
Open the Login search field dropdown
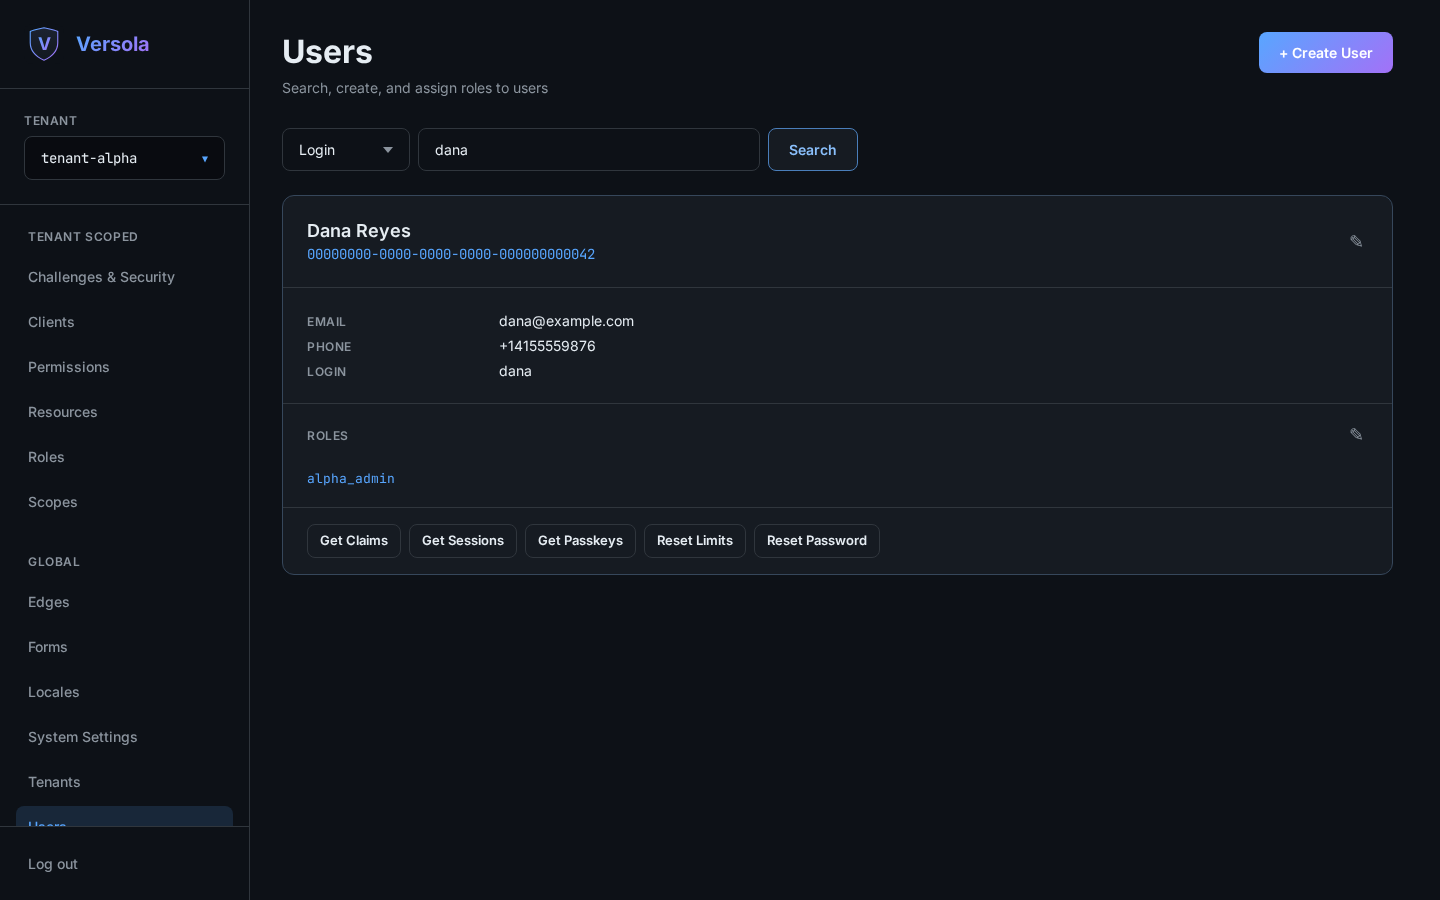pyautogui.click(x=346, y=150)
